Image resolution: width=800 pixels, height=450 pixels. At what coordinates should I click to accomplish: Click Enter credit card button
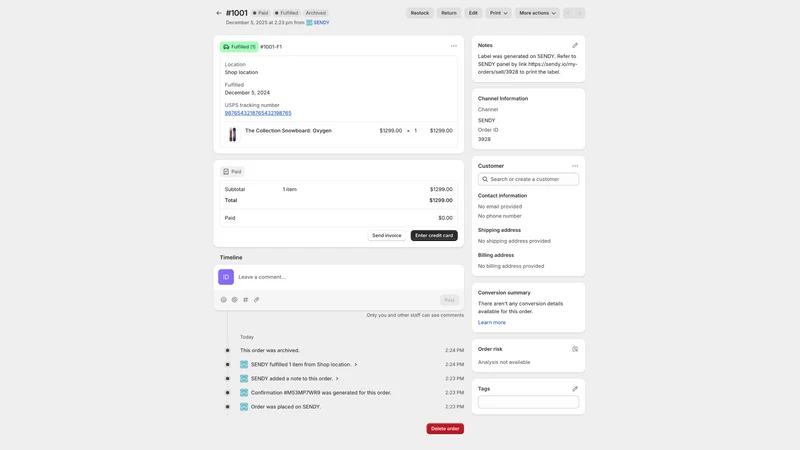(434, 236)
